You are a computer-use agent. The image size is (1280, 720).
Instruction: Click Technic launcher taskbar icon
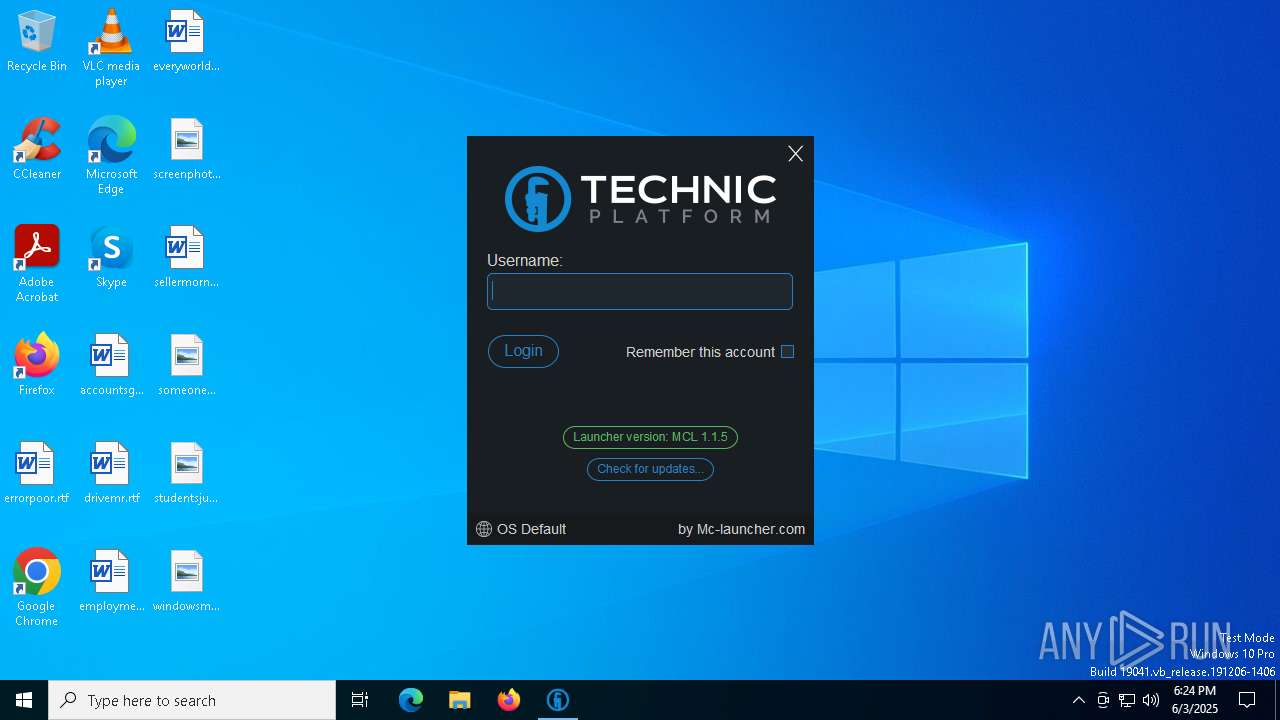pyautogui.click(x=557, y=700)
